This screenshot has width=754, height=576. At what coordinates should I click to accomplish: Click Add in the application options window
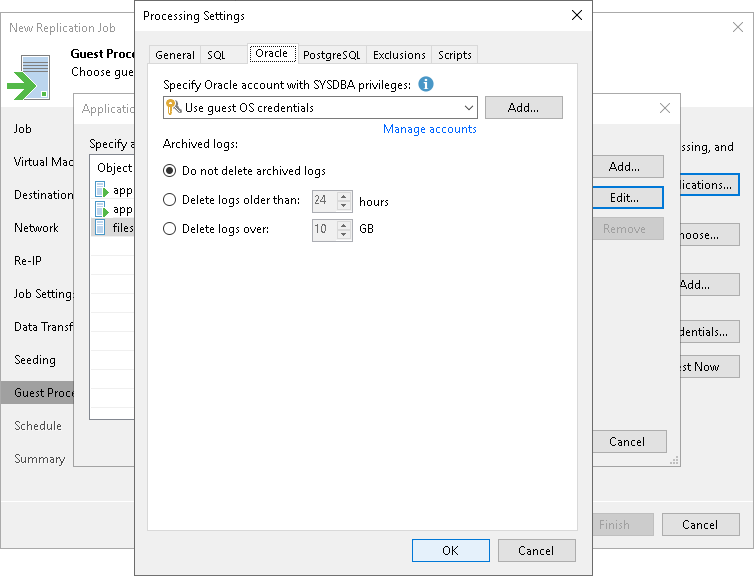pyautogui.click(x=627, y=167)
